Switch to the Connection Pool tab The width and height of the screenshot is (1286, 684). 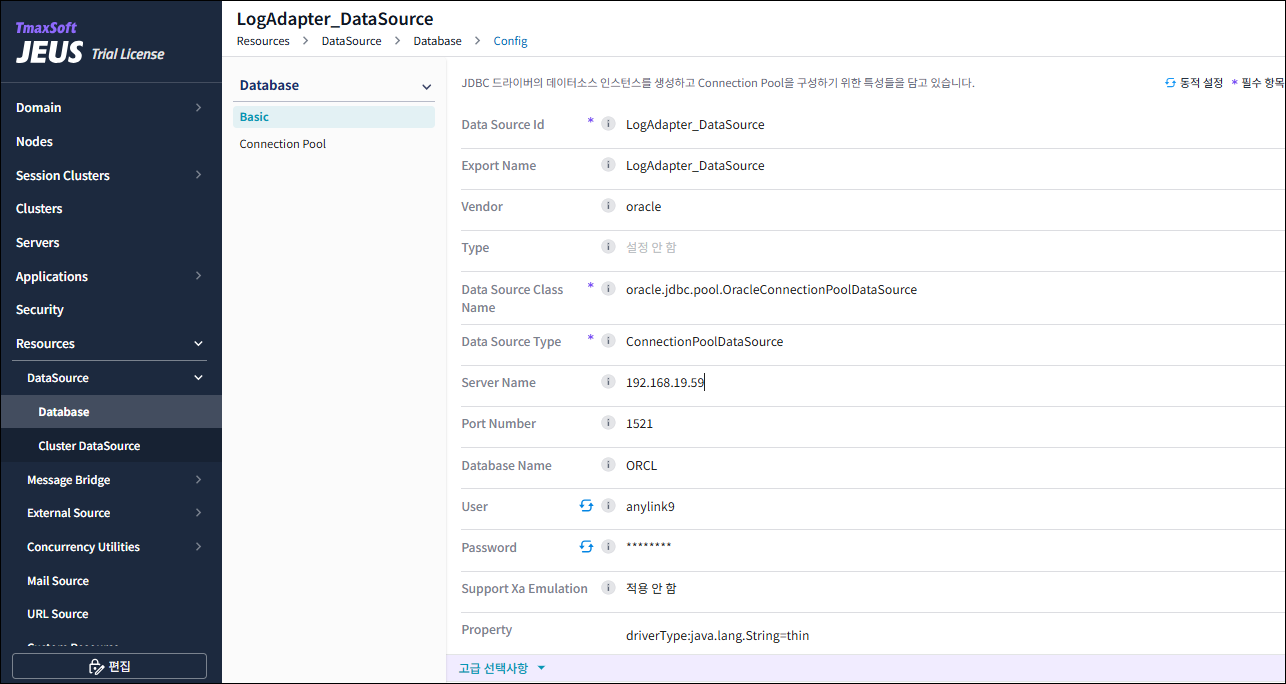click(x=282, y=143)
